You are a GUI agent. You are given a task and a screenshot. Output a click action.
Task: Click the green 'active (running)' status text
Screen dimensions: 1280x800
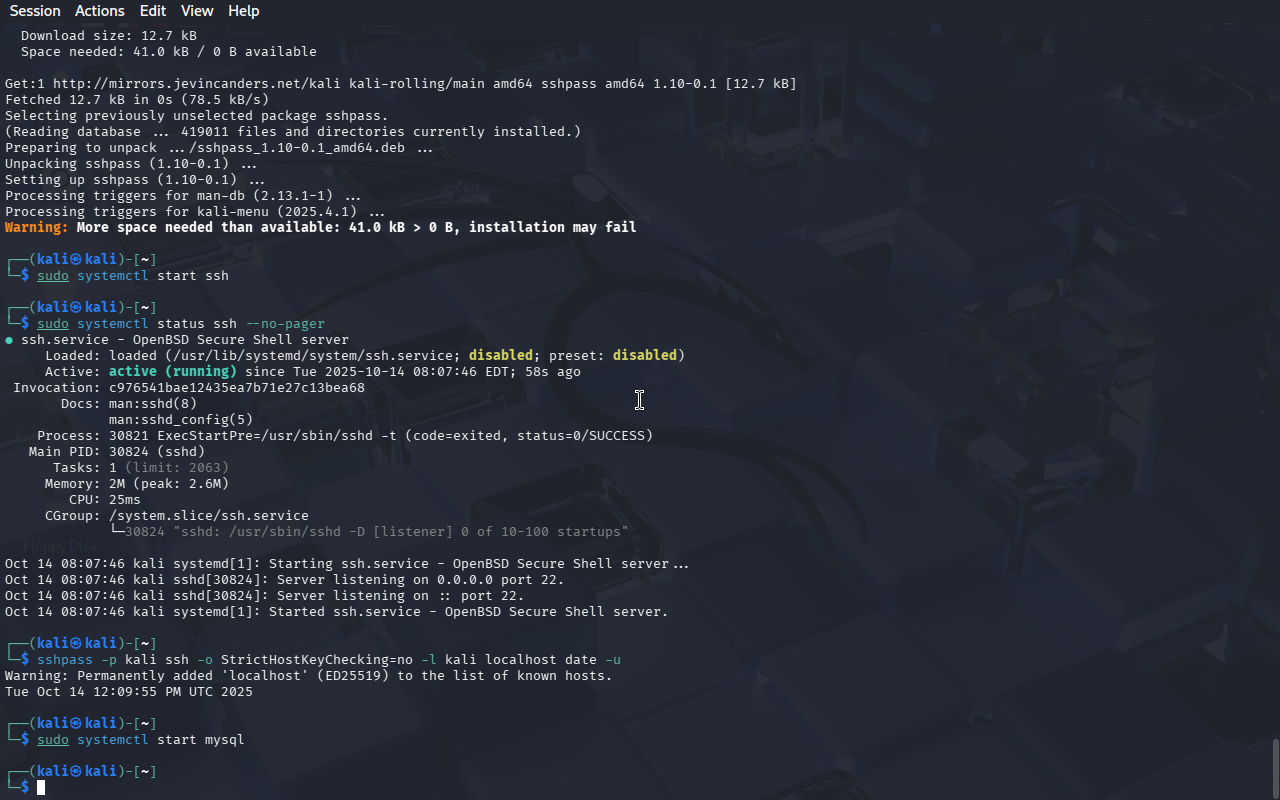[173, 372]
